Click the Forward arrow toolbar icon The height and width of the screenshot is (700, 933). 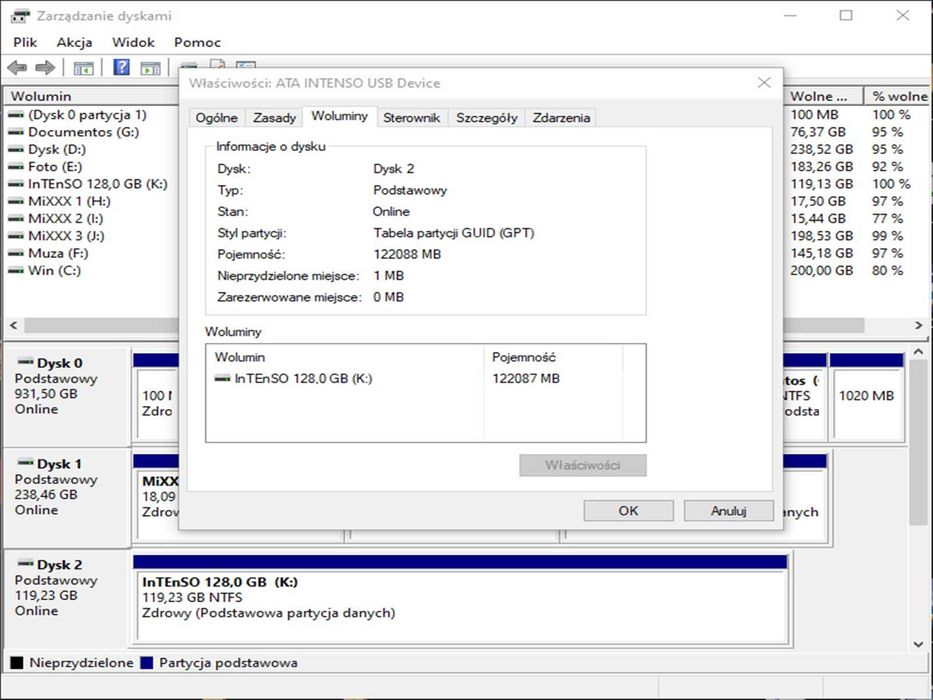coord(45,68)
